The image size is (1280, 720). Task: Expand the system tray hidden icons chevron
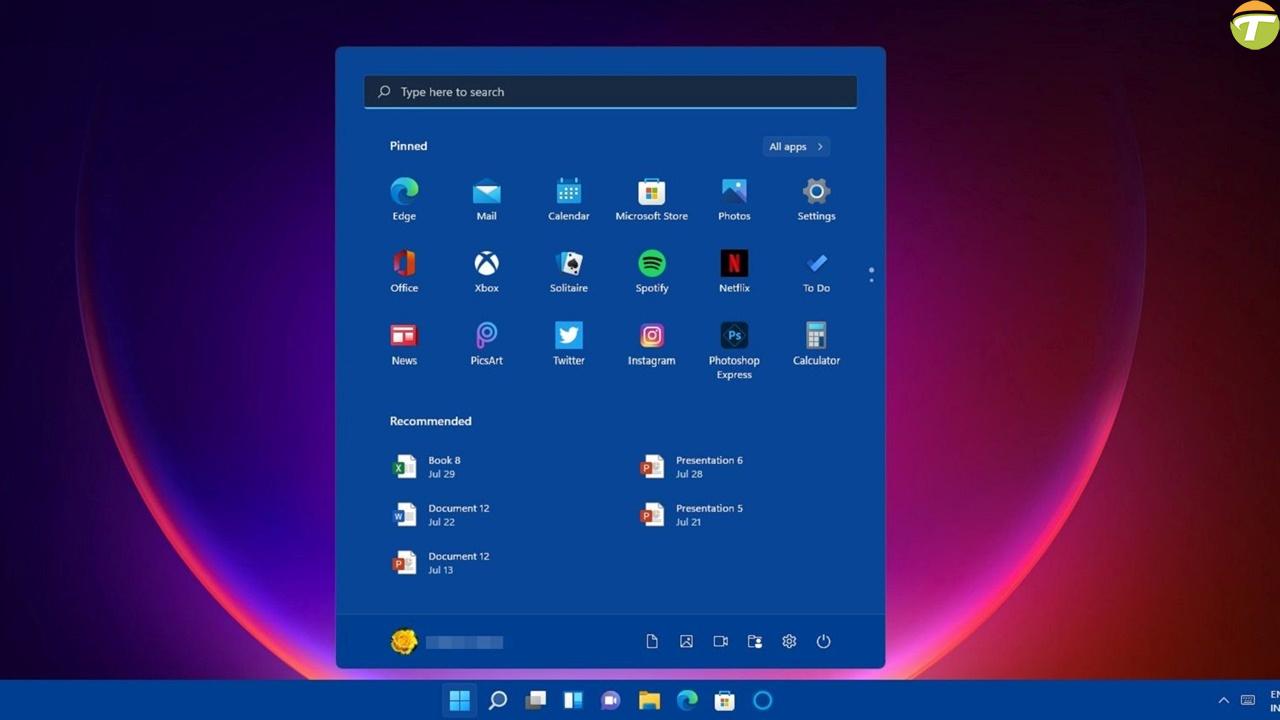pos(1223,700)
